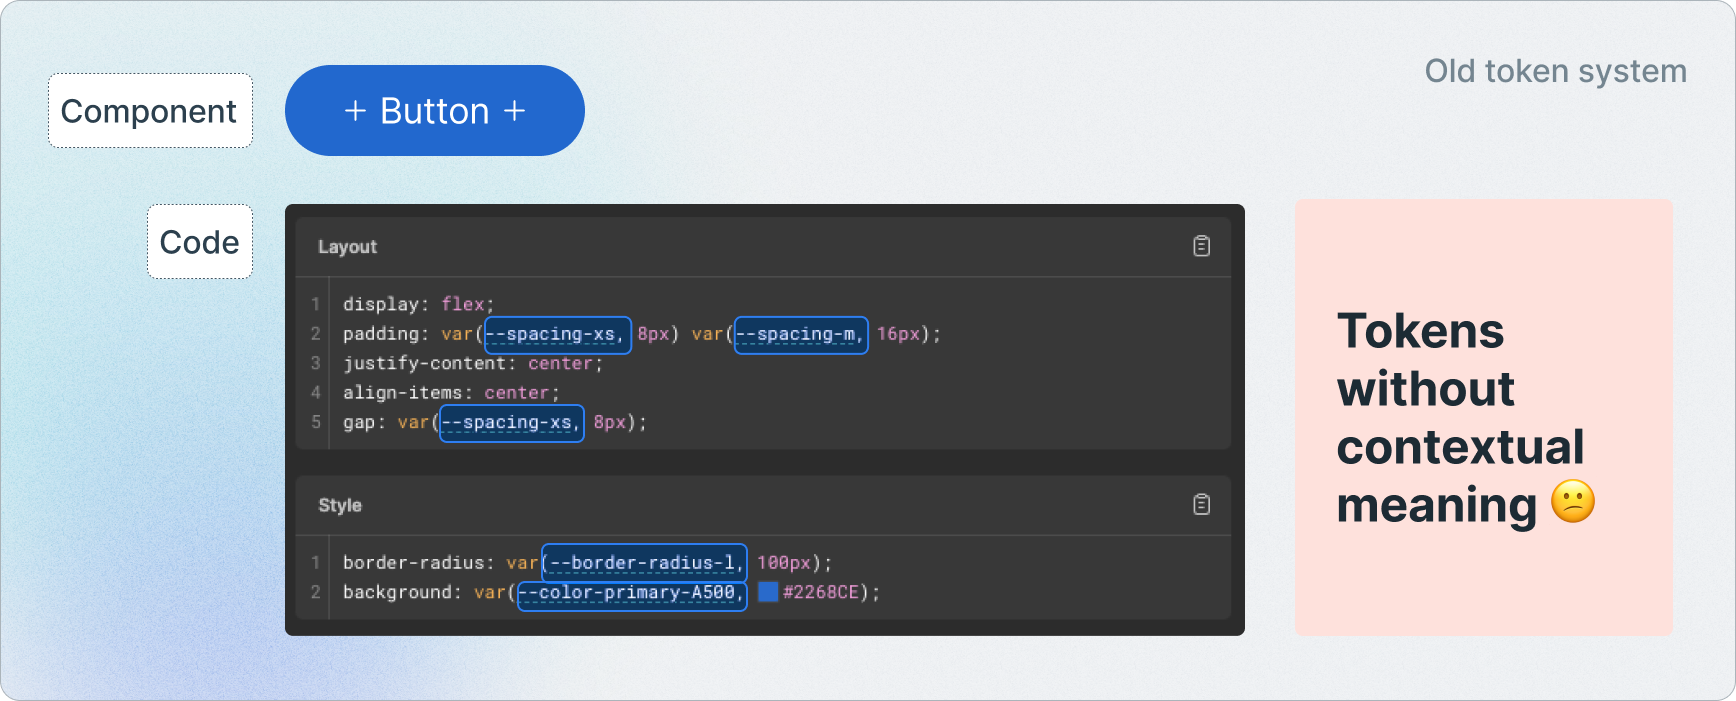Select --spacing-xs token in padding line
Screen dimensions: 1736x701
(x=558, y=335)
